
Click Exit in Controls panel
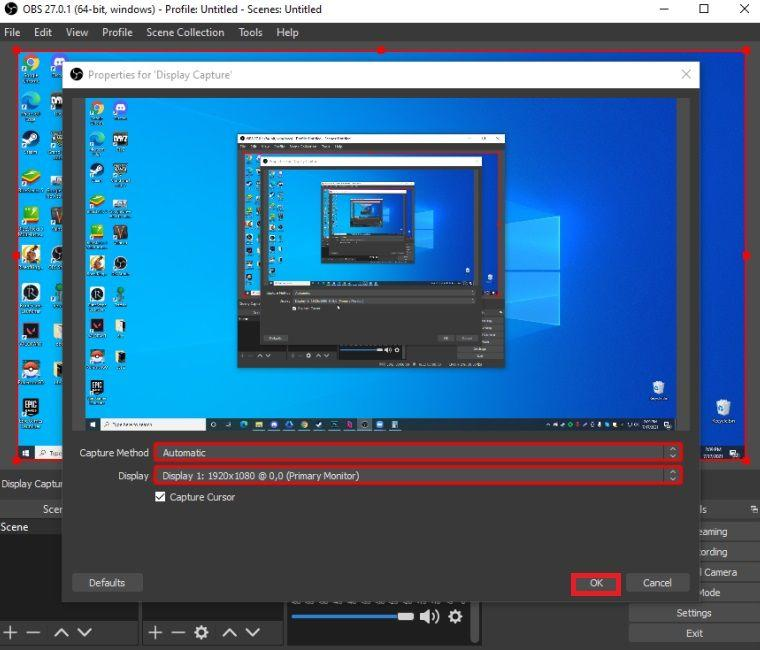click(694, 634)
